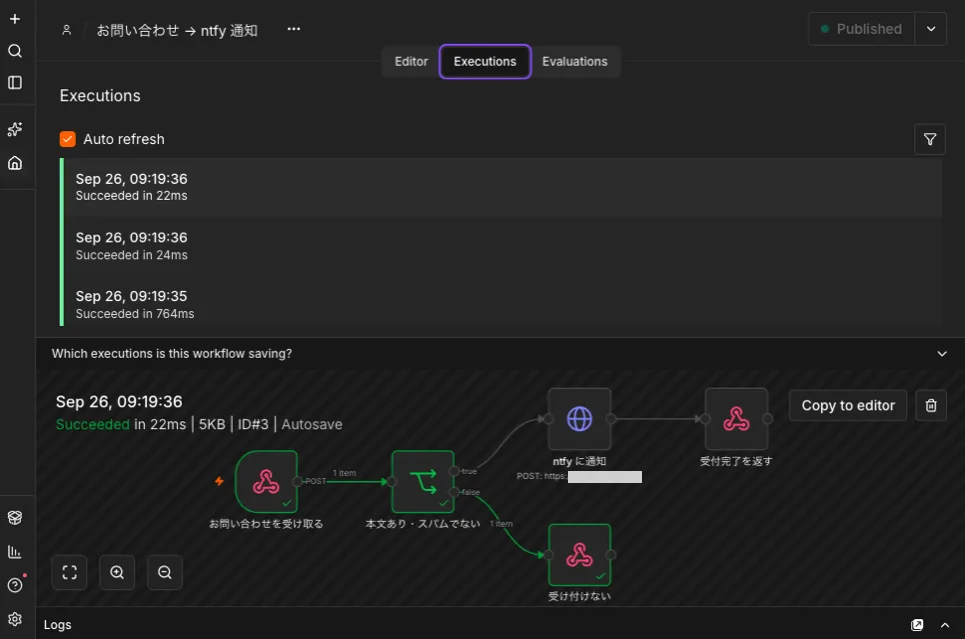Go to the home icon in sidebar
965x639 pixels.
click(15, 163)
